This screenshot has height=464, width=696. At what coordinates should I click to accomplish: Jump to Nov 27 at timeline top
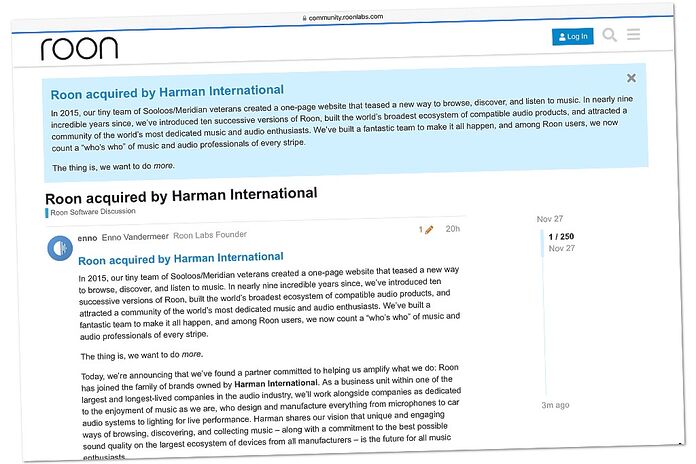coord(550,219)
